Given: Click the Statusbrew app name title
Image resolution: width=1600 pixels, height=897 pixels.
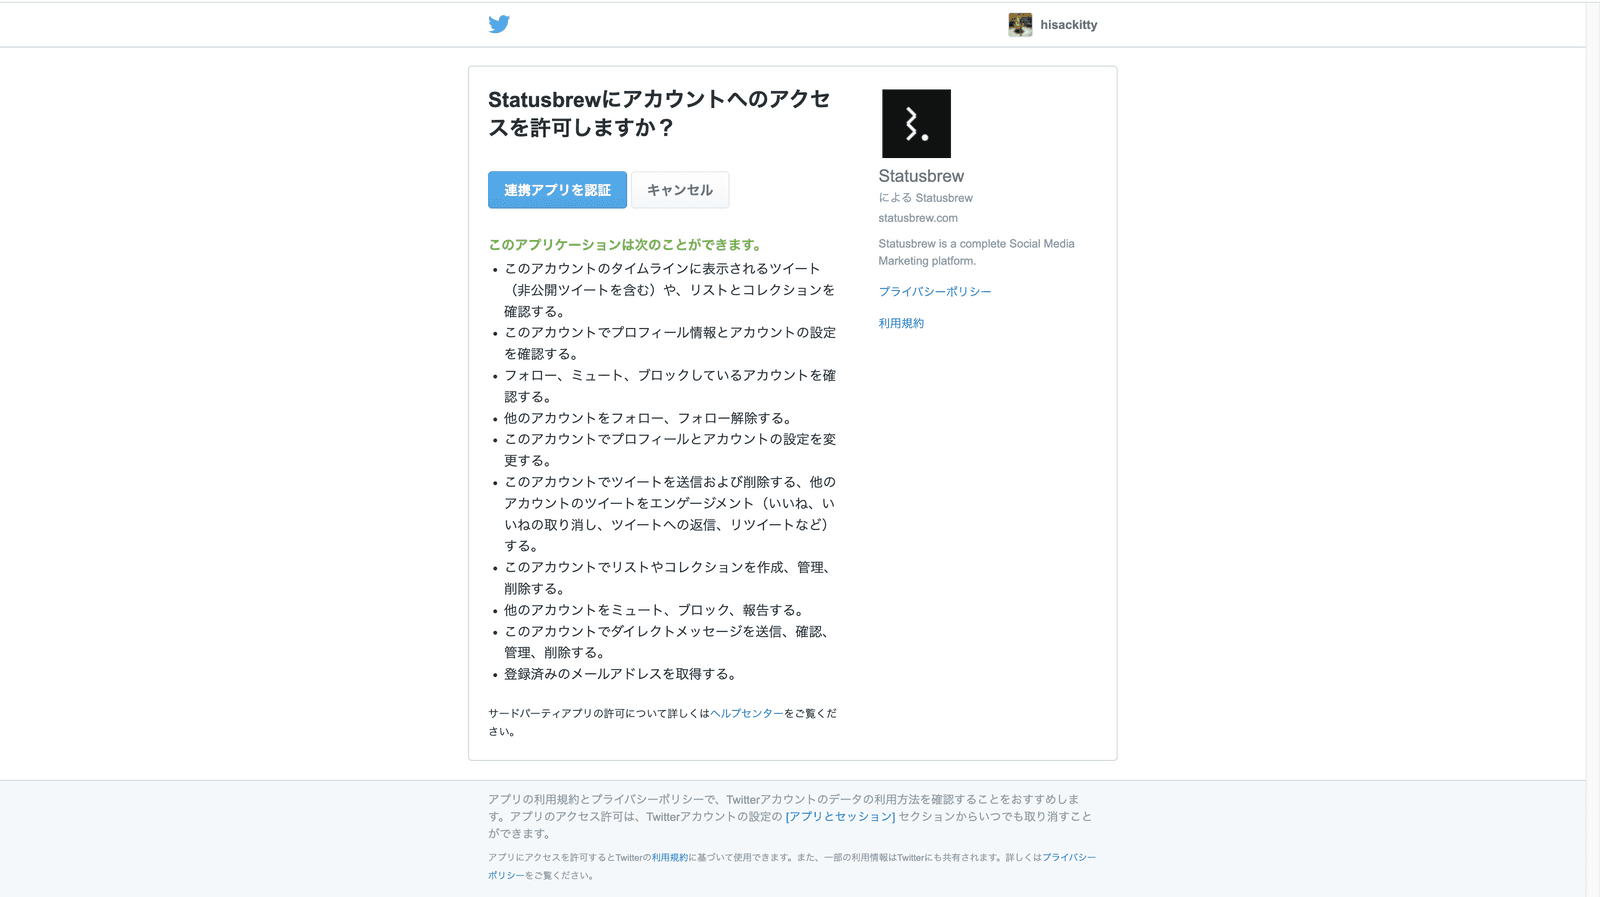Looking at the screenshot, I should (x=921, y=176).
